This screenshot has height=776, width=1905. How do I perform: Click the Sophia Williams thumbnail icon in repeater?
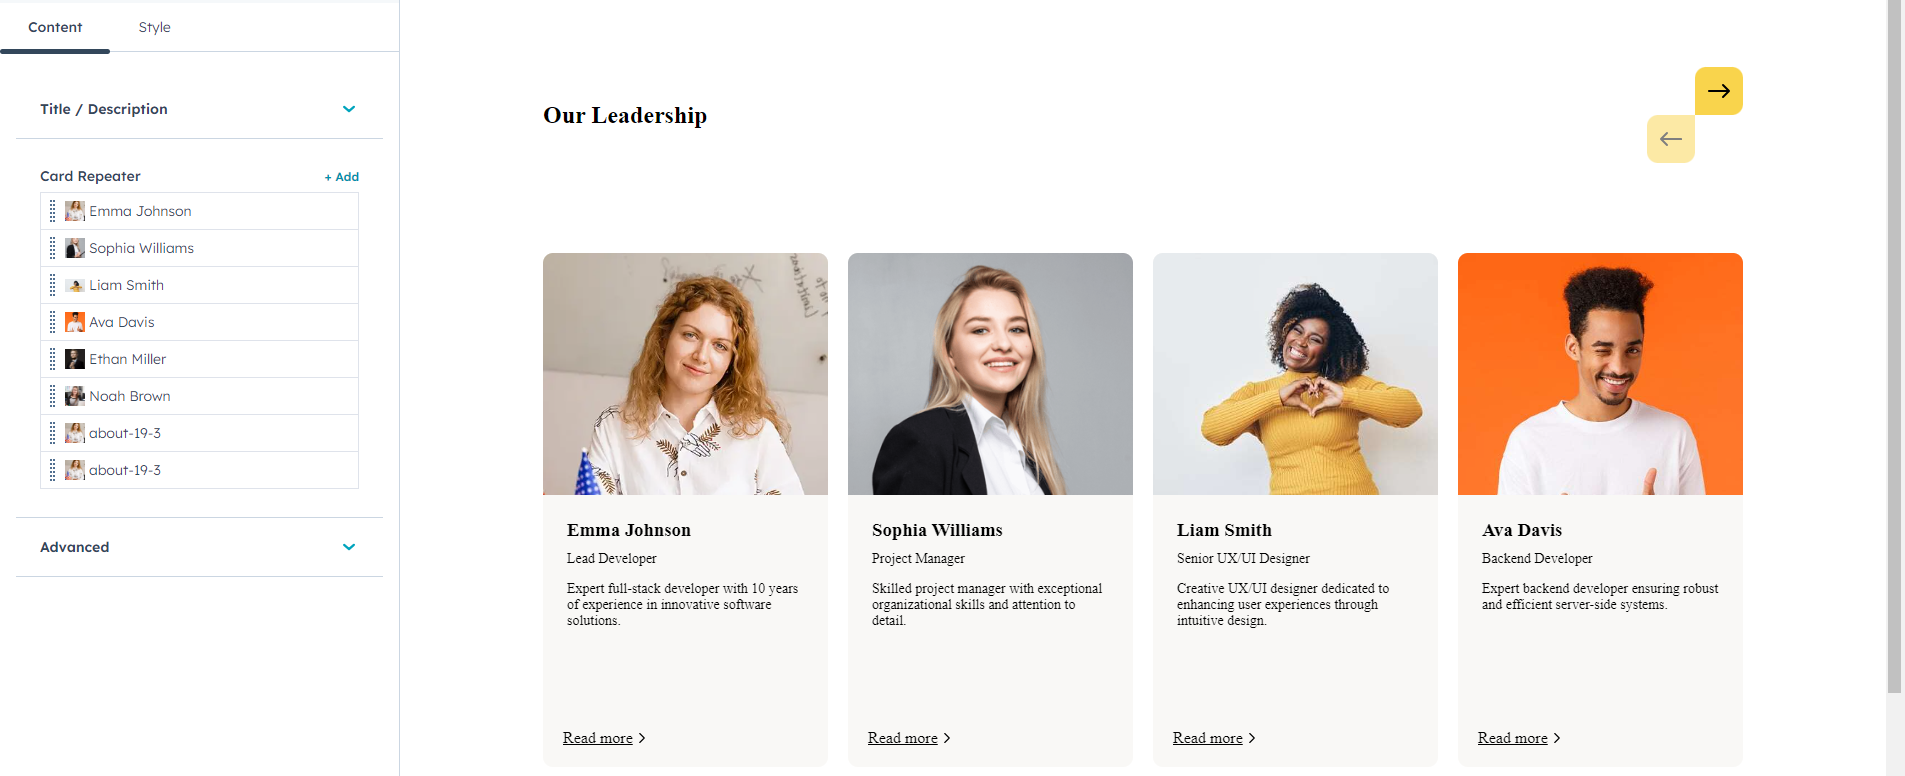coord(75,248)
